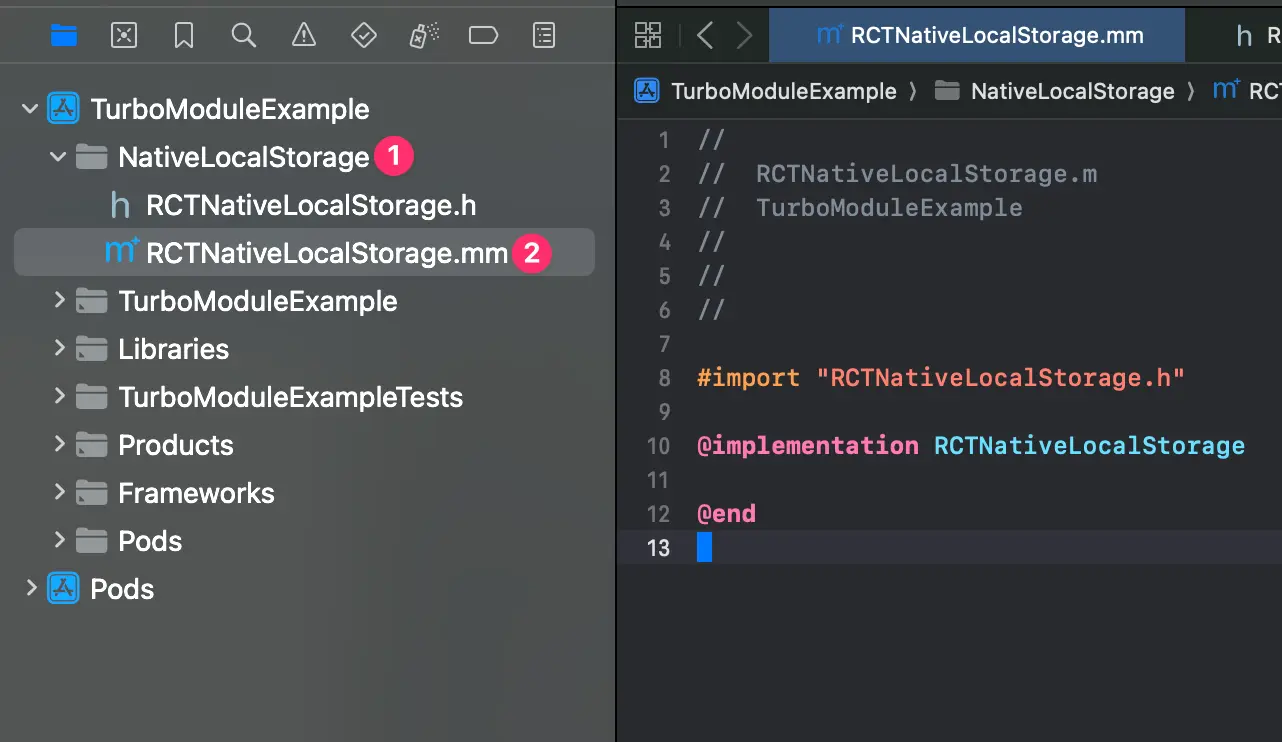Open the Find navigator magnifying glass
This screenshot has width=1282, height=742.
tap(244, 35)
